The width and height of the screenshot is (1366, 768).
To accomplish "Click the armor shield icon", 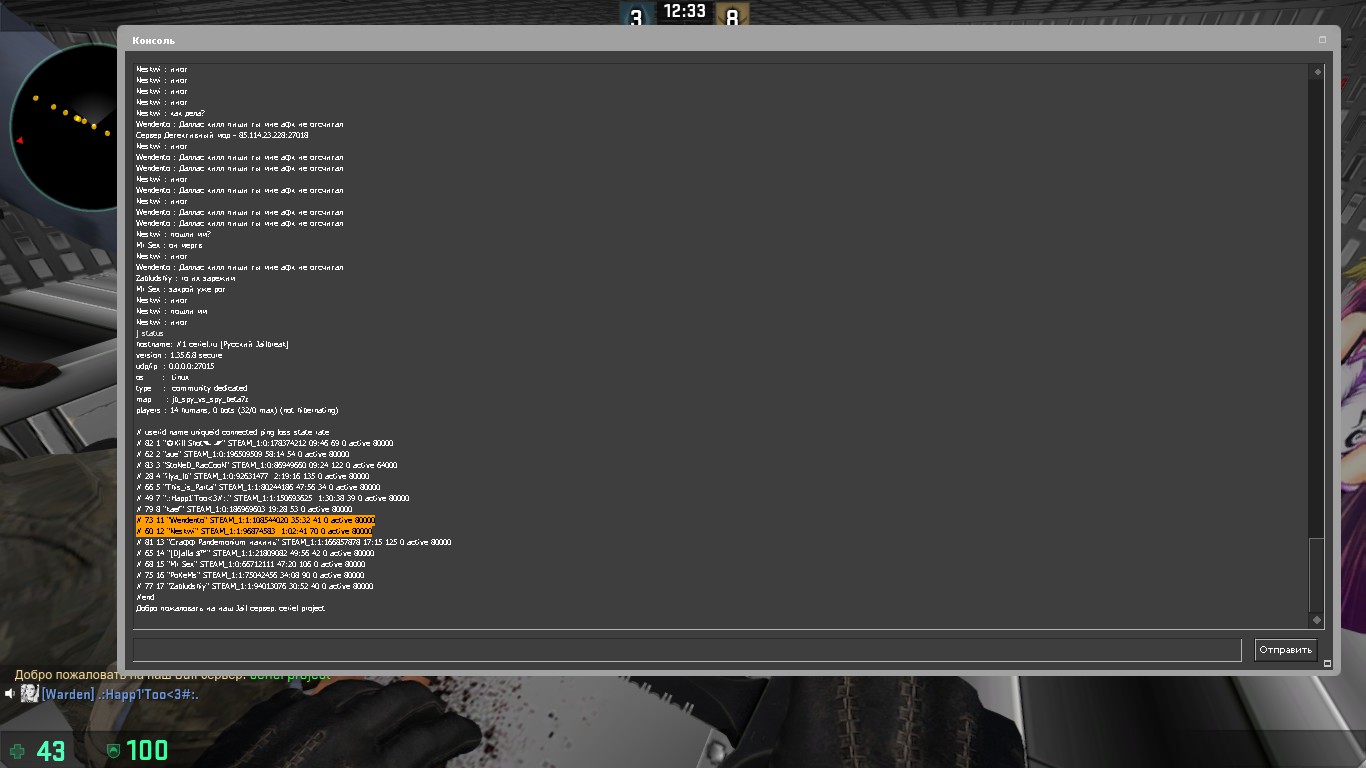I will tap(115, 750).
